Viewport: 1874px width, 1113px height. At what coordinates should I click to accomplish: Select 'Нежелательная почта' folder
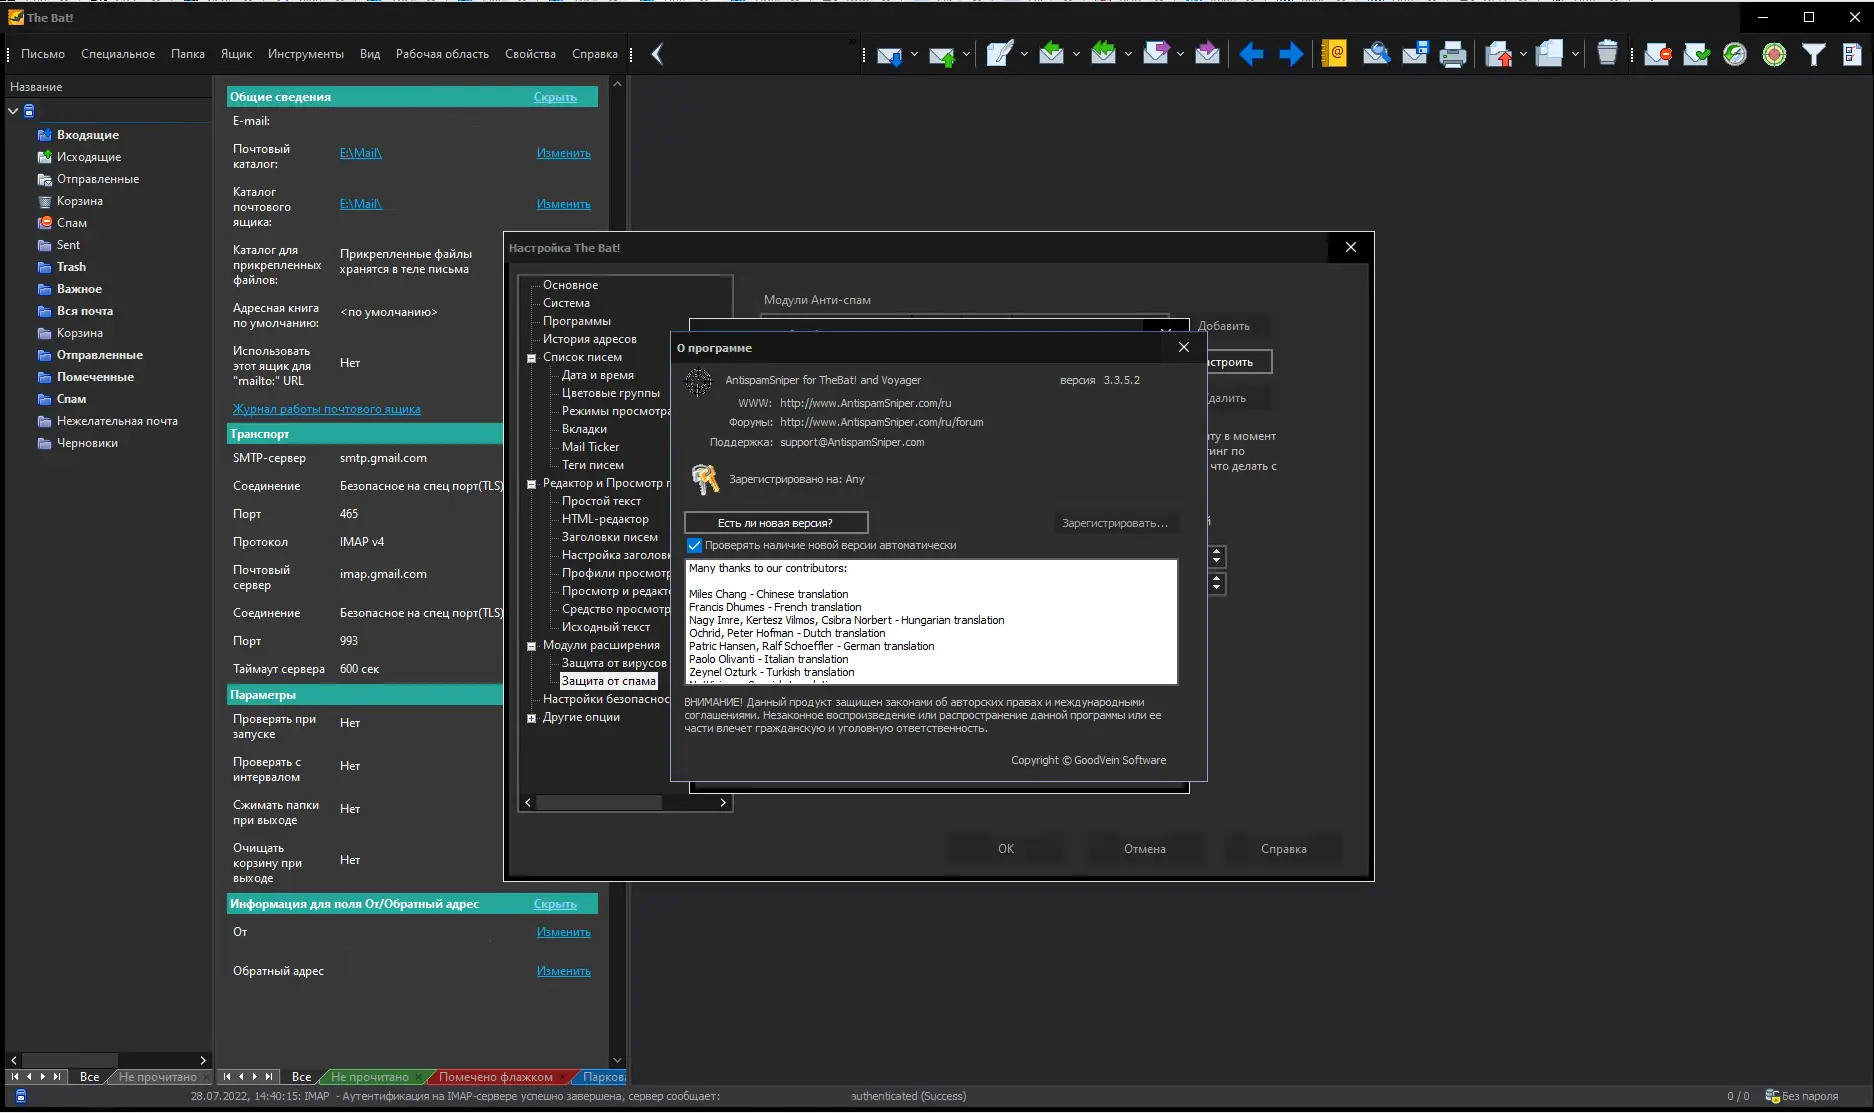point(117,421)
